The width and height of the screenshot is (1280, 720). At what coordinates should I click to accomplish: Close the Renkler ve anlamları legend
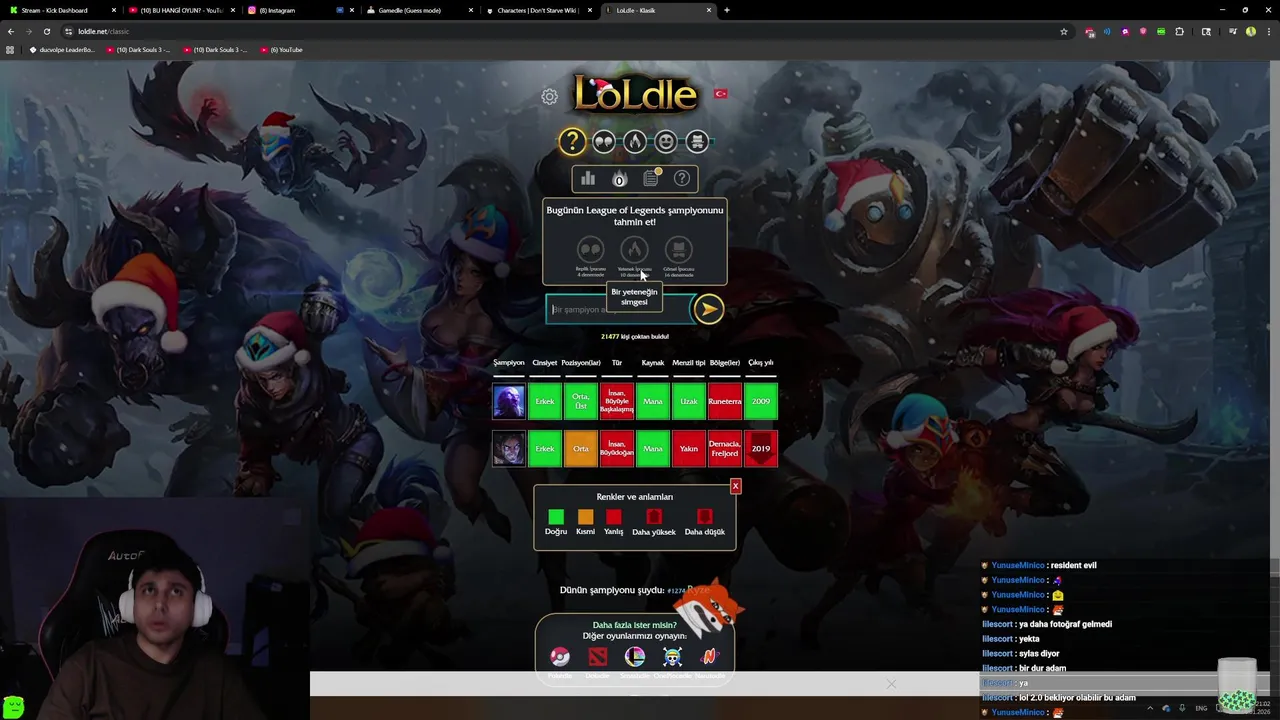point(735,486)
